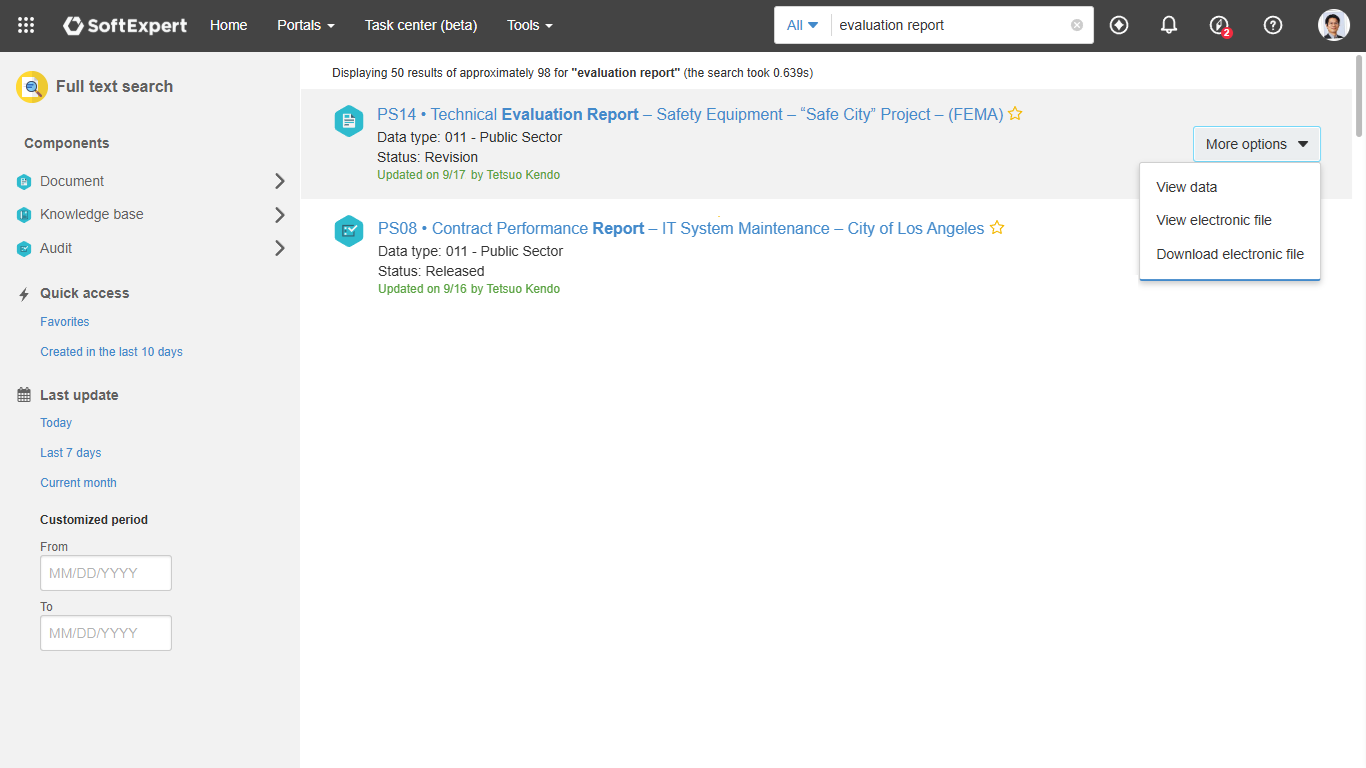Open the Copilot compass icon in header
The image size is (1366, 768).
(x=1119, y=25)
